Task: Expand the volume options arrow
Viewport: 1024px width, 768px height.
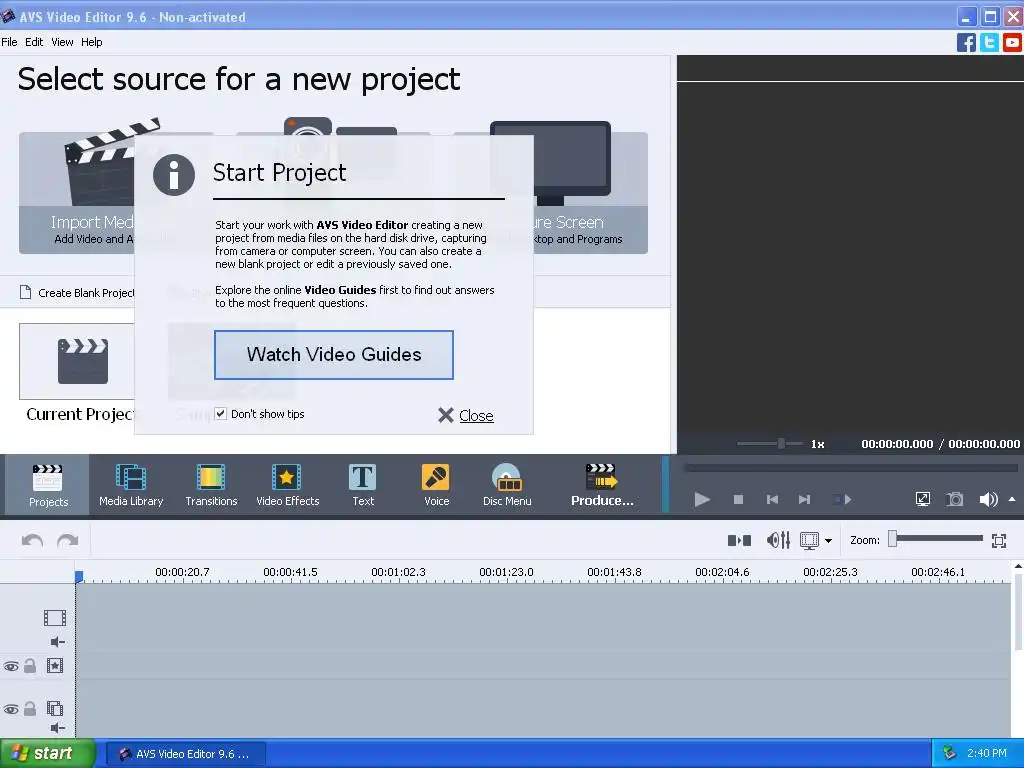Action: pyautogui.click(x=1012, y=500)
